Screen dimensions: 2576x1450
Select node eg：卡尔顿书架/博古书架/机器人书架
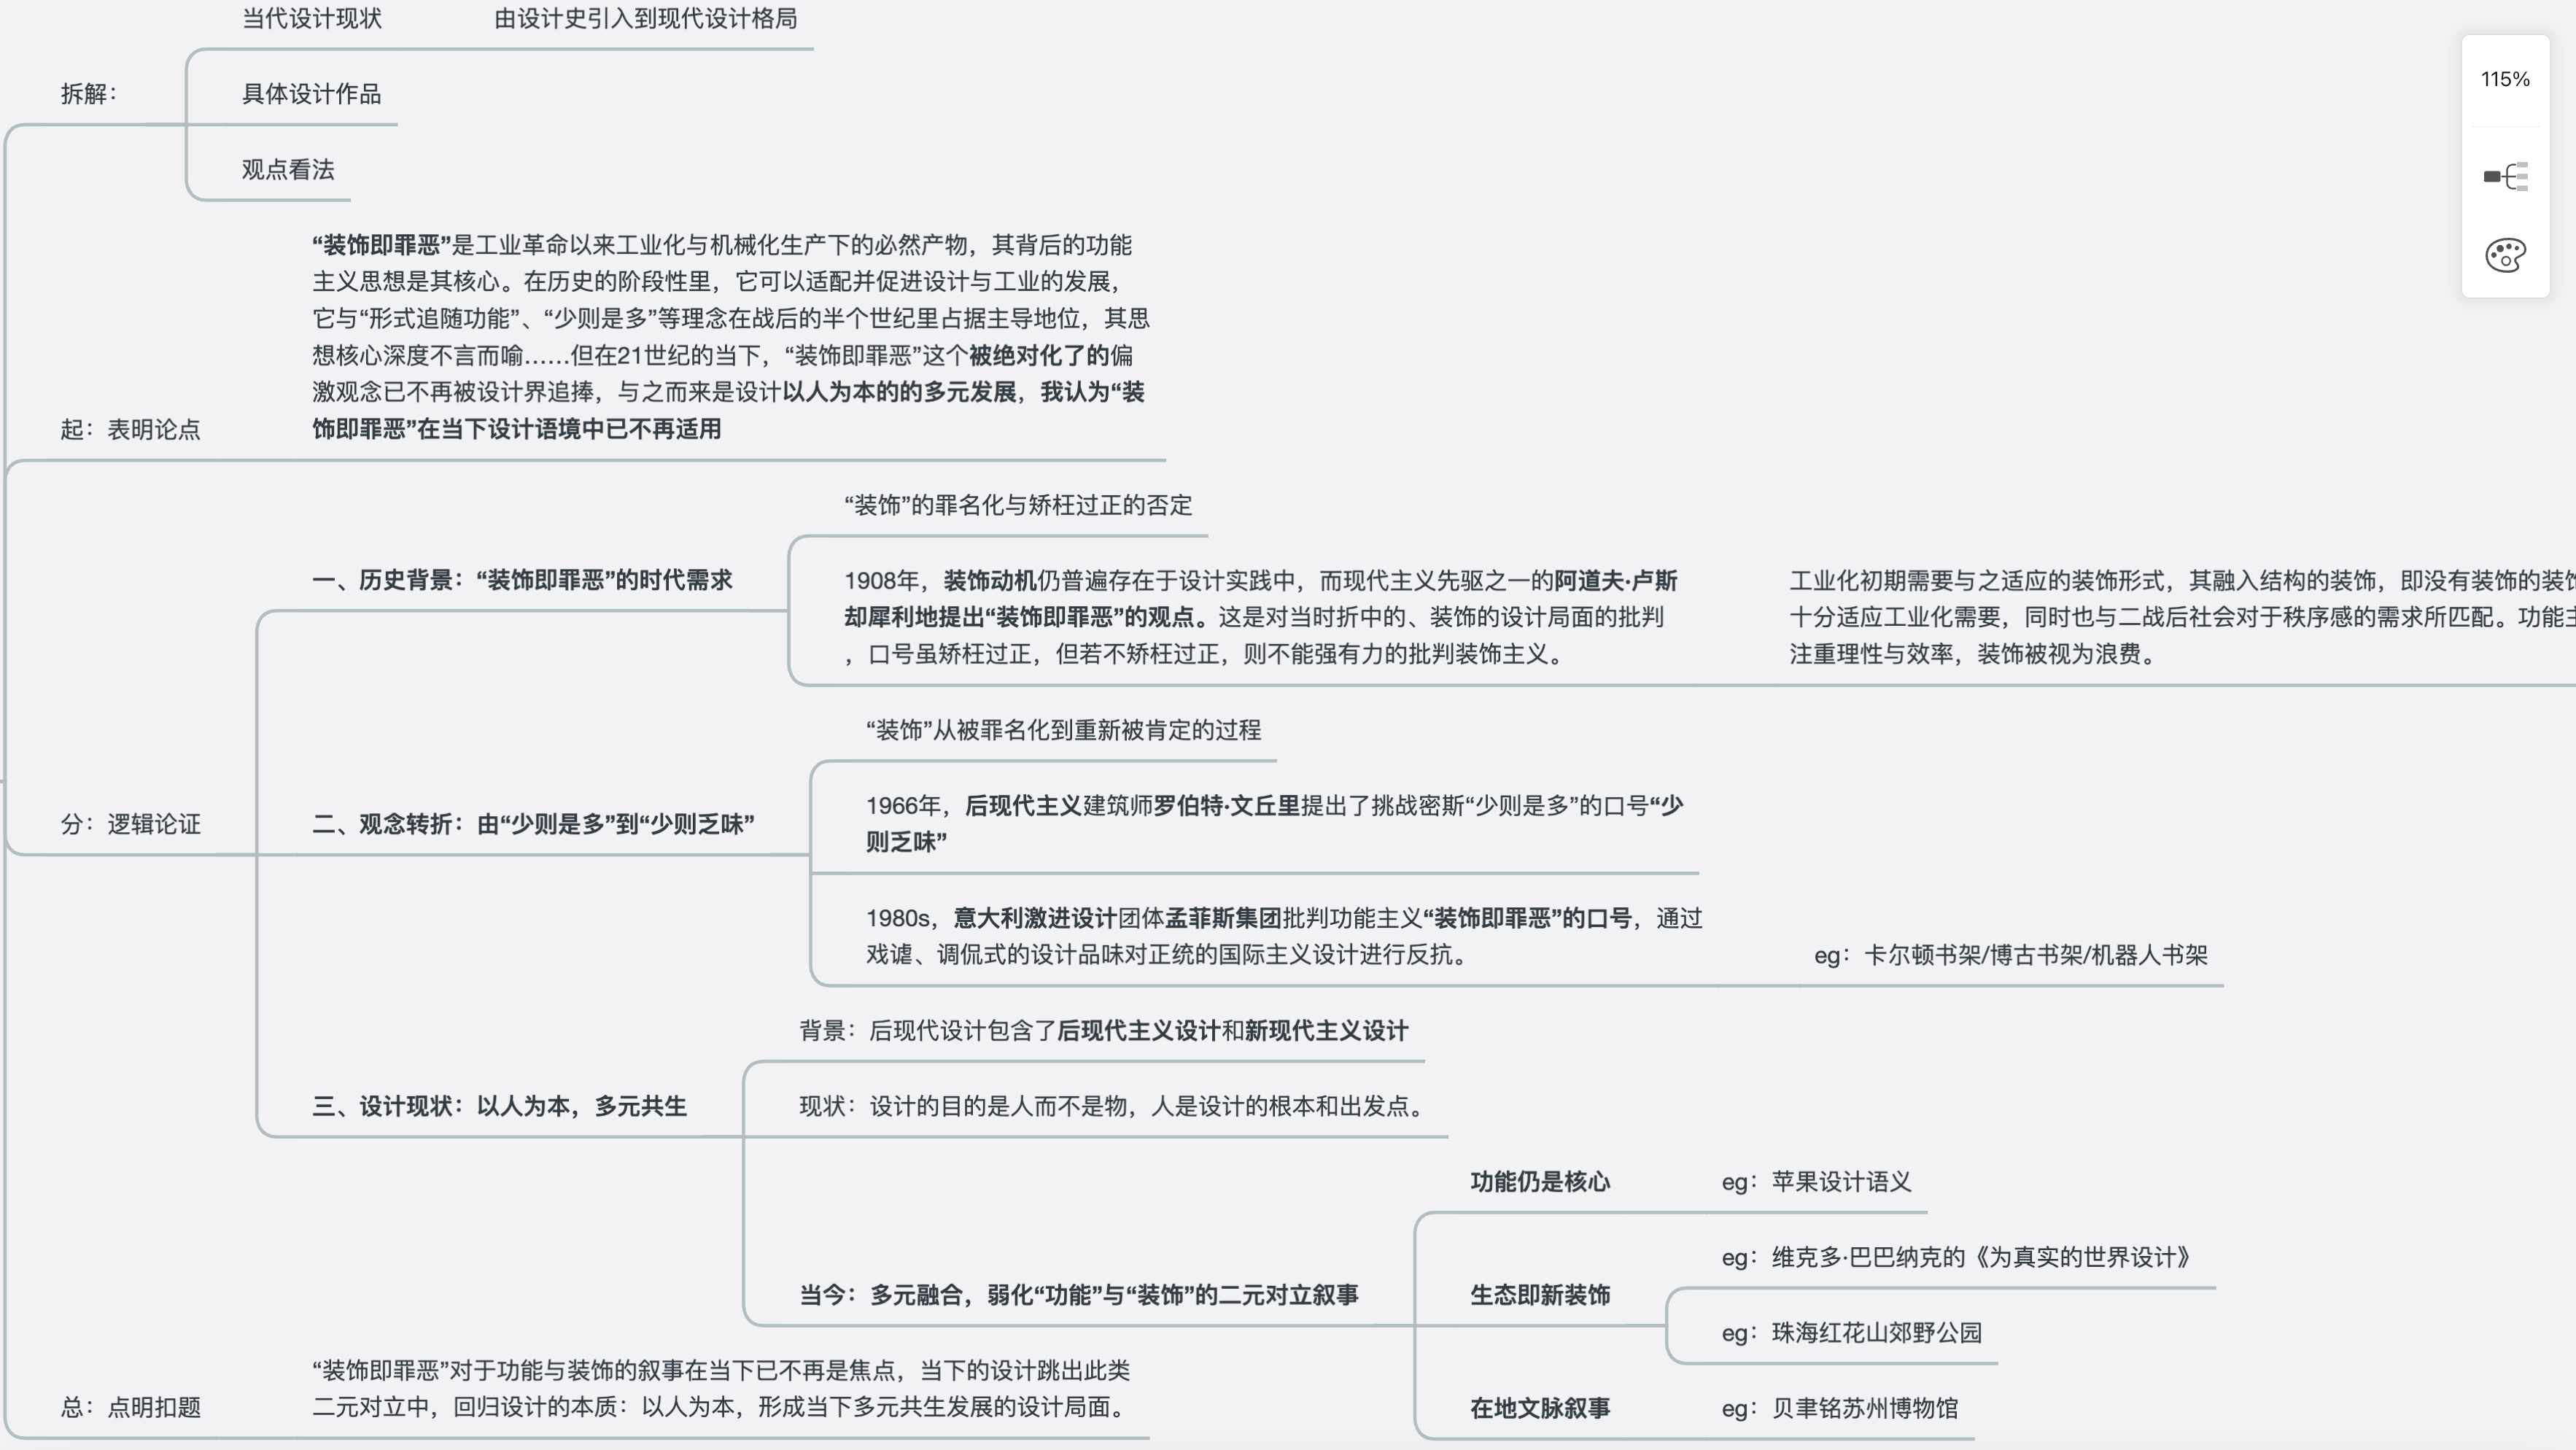(x=2011, y=955)
